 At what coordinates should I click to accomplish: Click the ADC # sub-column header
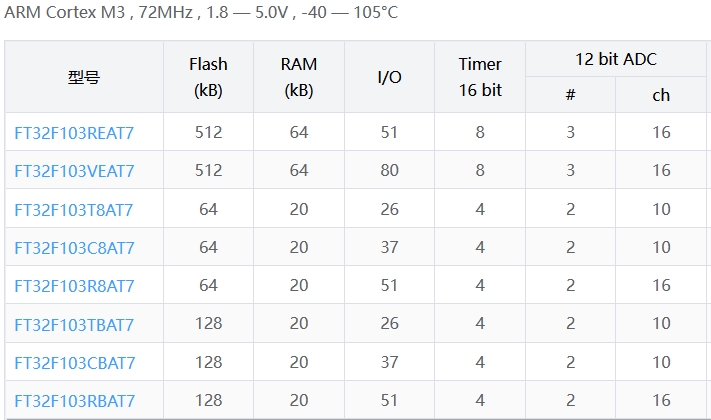pyautogui.click(x=570, y=95)
